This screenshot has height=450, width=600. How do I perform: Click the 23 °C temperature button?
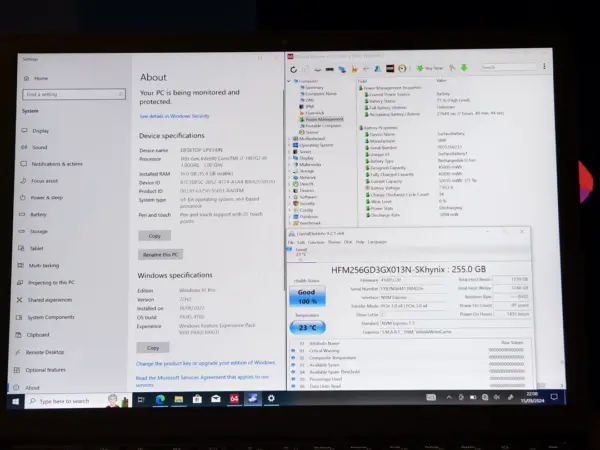point(307,328)
